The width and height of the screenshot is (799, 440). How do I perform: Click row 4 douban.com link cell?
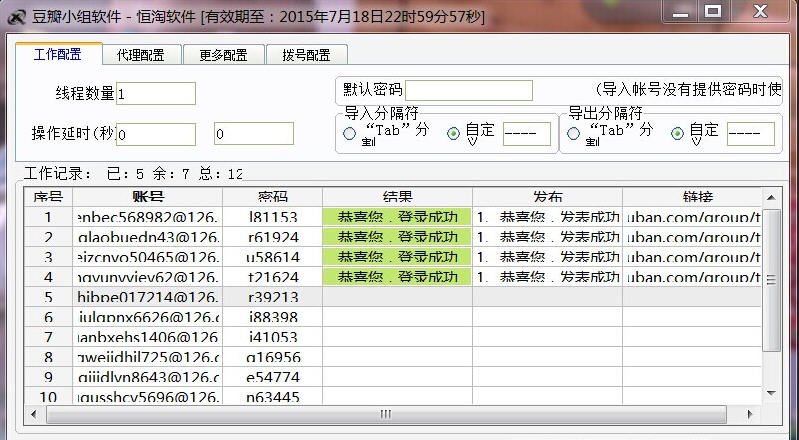(x=692, y=277)
